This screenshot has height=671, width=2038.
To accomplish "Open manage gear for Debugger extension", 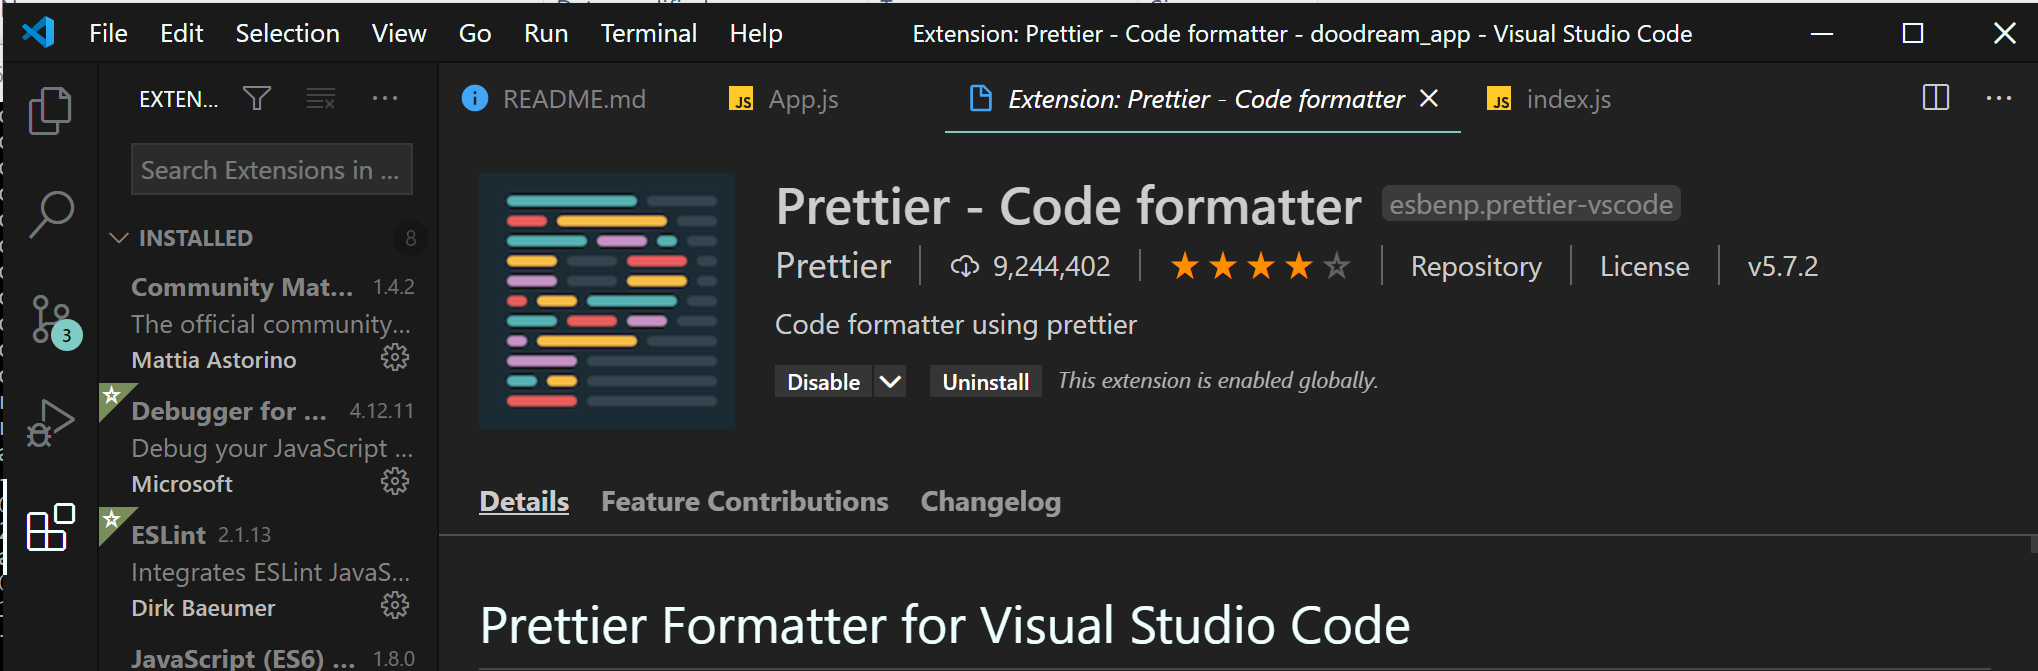I will tap(395, 482).
